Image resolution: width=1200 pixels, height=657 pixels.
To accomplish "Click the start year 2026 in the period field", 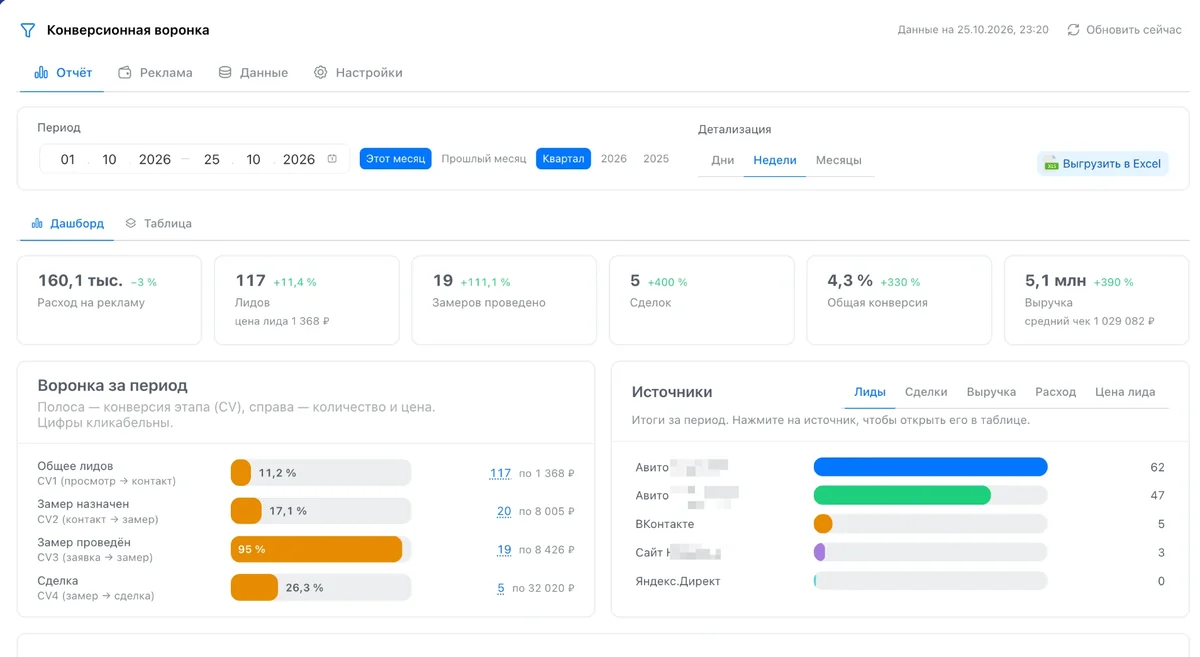I will pos(155,159).
